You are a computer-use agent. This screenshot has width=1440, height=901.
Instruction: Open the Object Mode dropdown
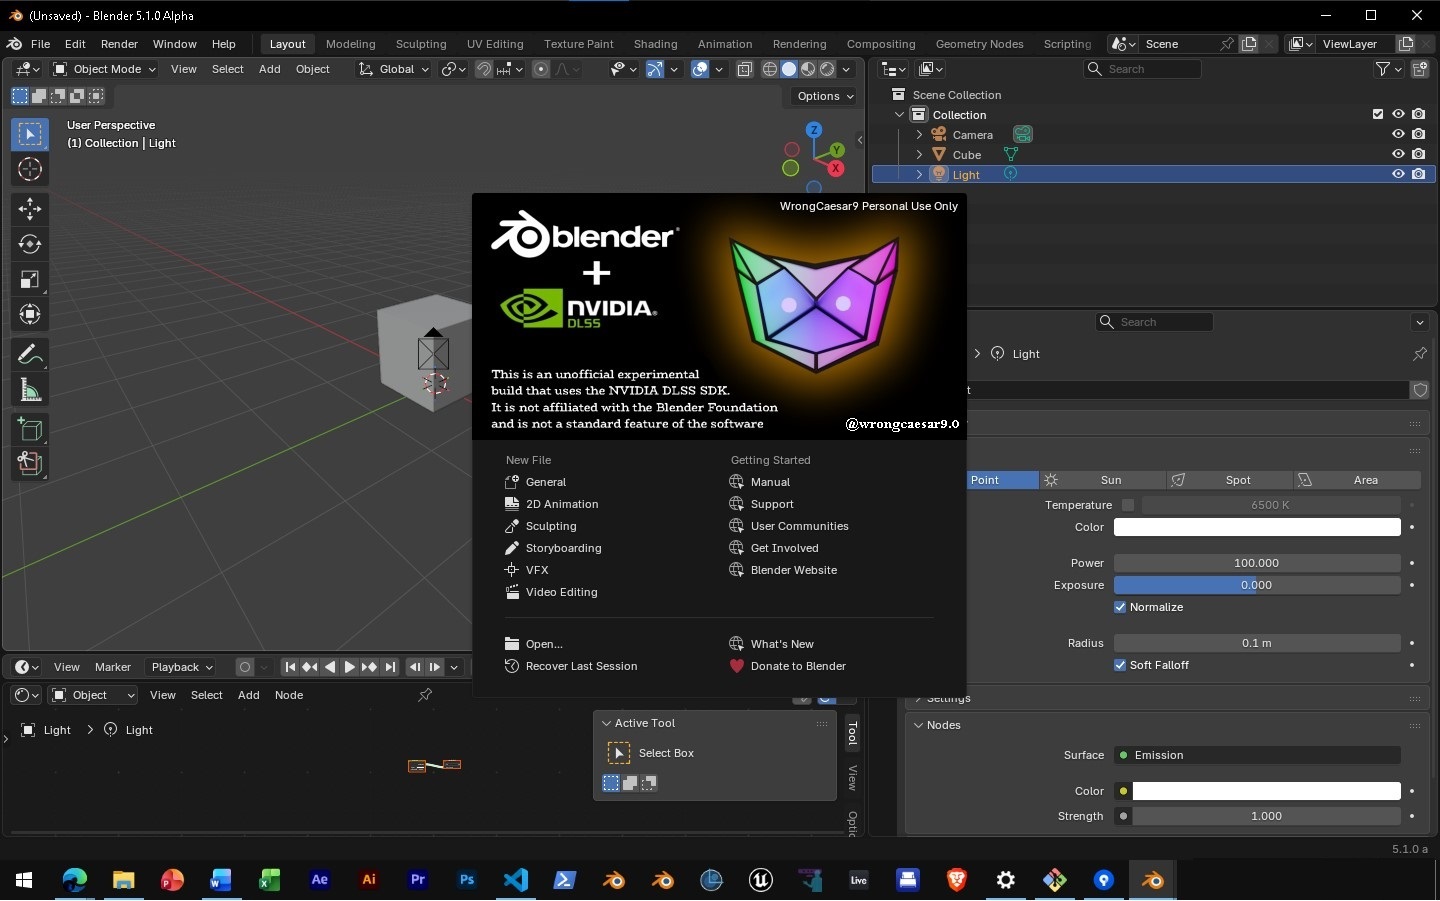coord(104,69)
